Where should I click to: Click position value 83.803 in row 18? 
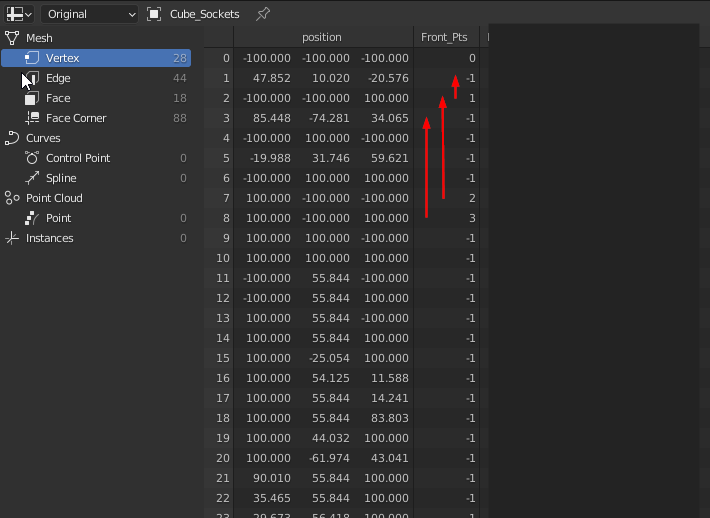(390, 418)
